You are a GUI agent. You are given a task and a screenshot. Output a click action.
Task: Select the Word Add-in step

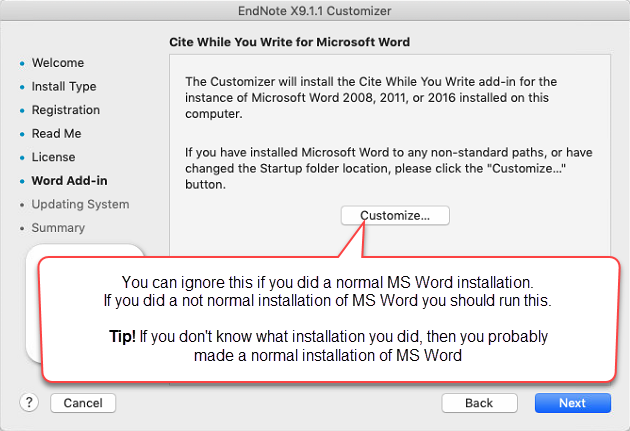[70, 181]
